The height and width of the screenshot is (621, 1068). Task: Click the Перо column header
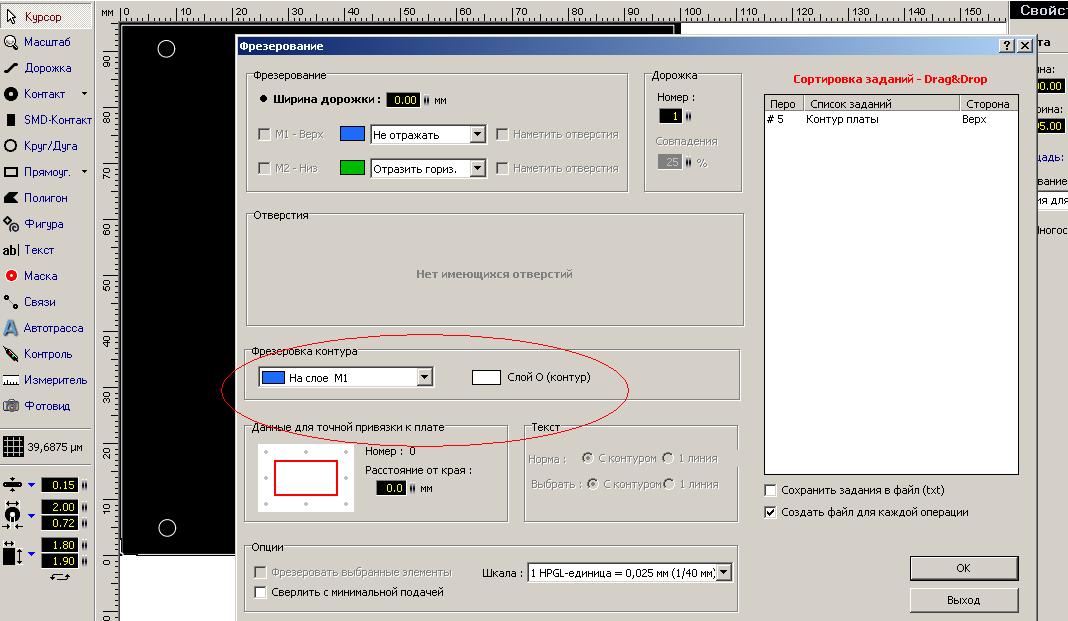coord(784,104)
